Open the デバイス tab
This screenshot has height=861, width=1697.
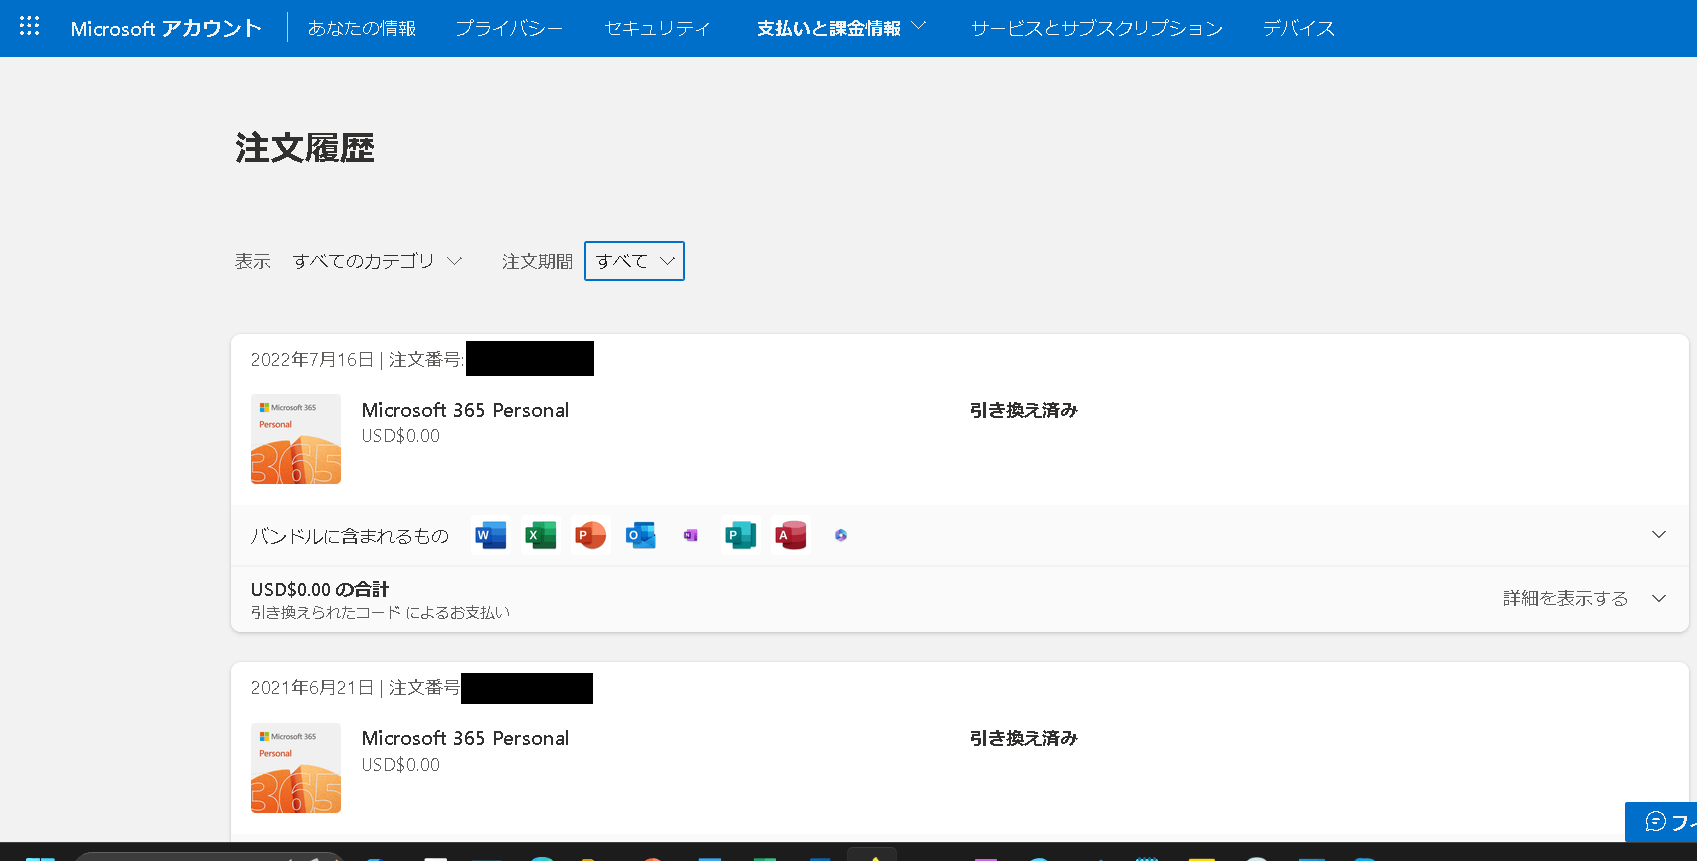tap(1299, 28)
